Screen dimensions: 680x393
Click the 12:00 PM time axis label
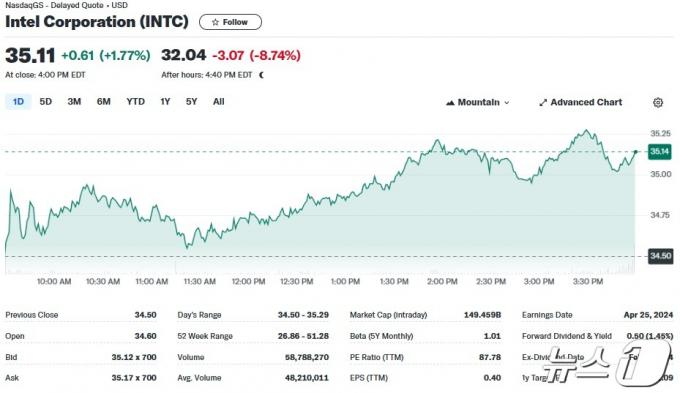[248, 282]
